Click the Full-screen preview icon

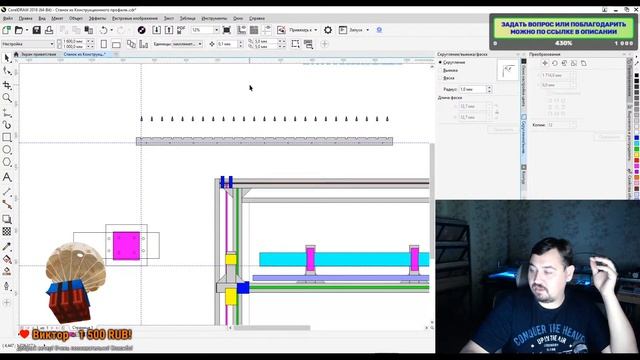point(227,30)
